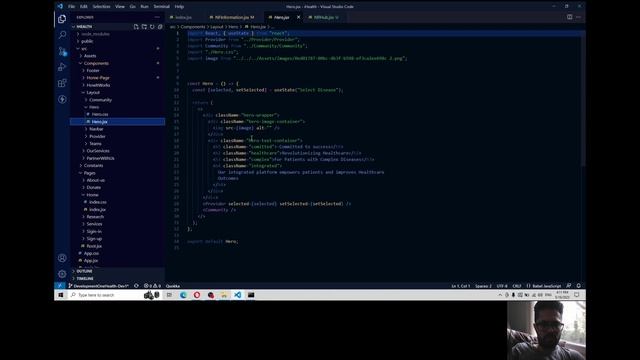Click the feedback icon in the status bar

click(569, 286)
